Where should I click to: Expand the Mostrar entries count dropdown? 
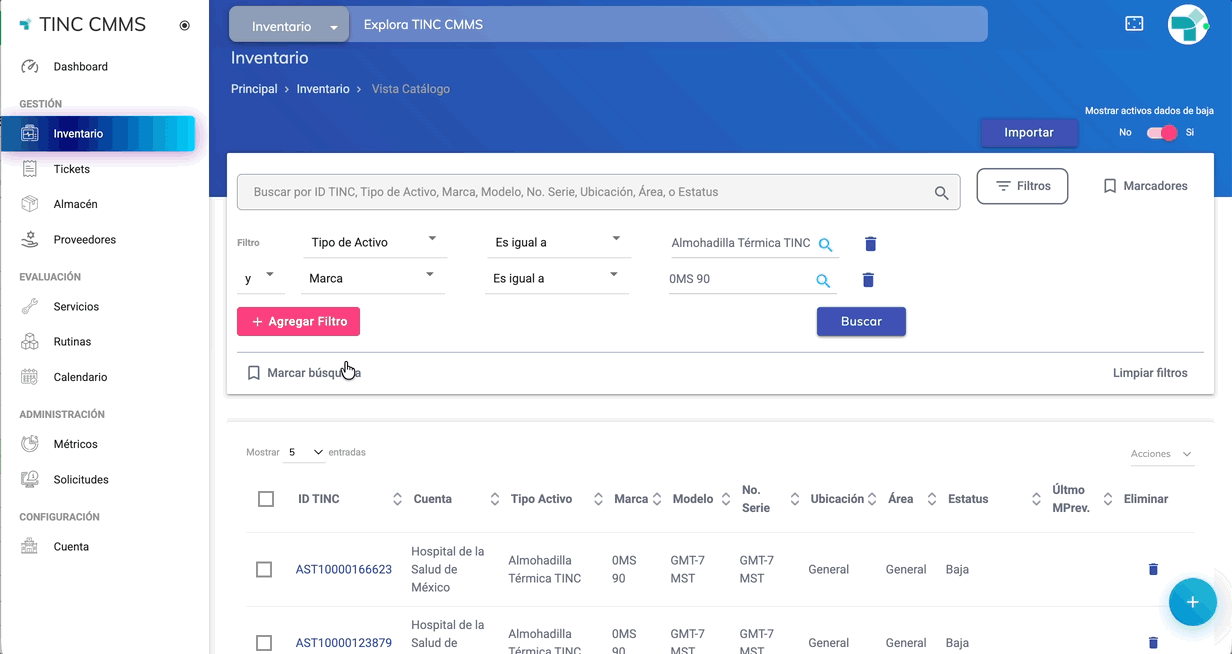305,452
